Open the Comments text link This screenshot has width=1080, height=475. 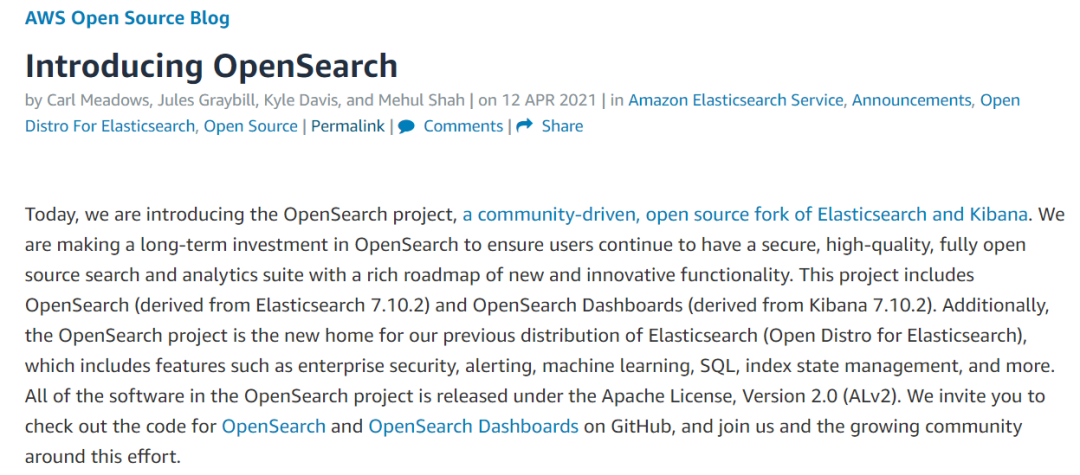[462, 126]
